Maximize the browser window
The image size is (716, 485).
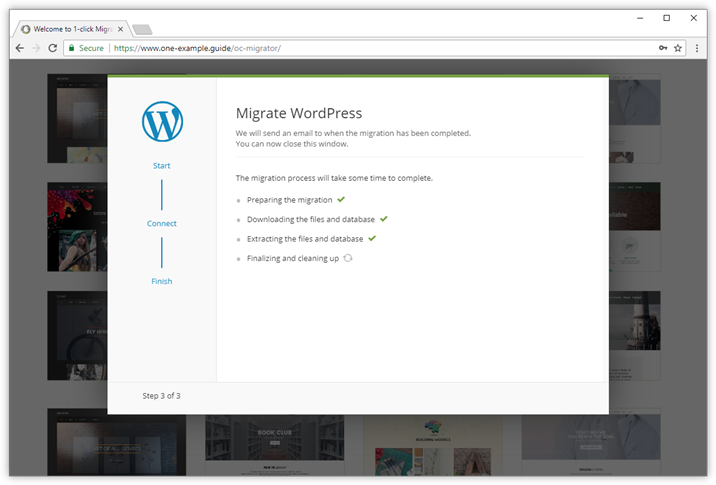pyautogui.click(x=667, y=18)
